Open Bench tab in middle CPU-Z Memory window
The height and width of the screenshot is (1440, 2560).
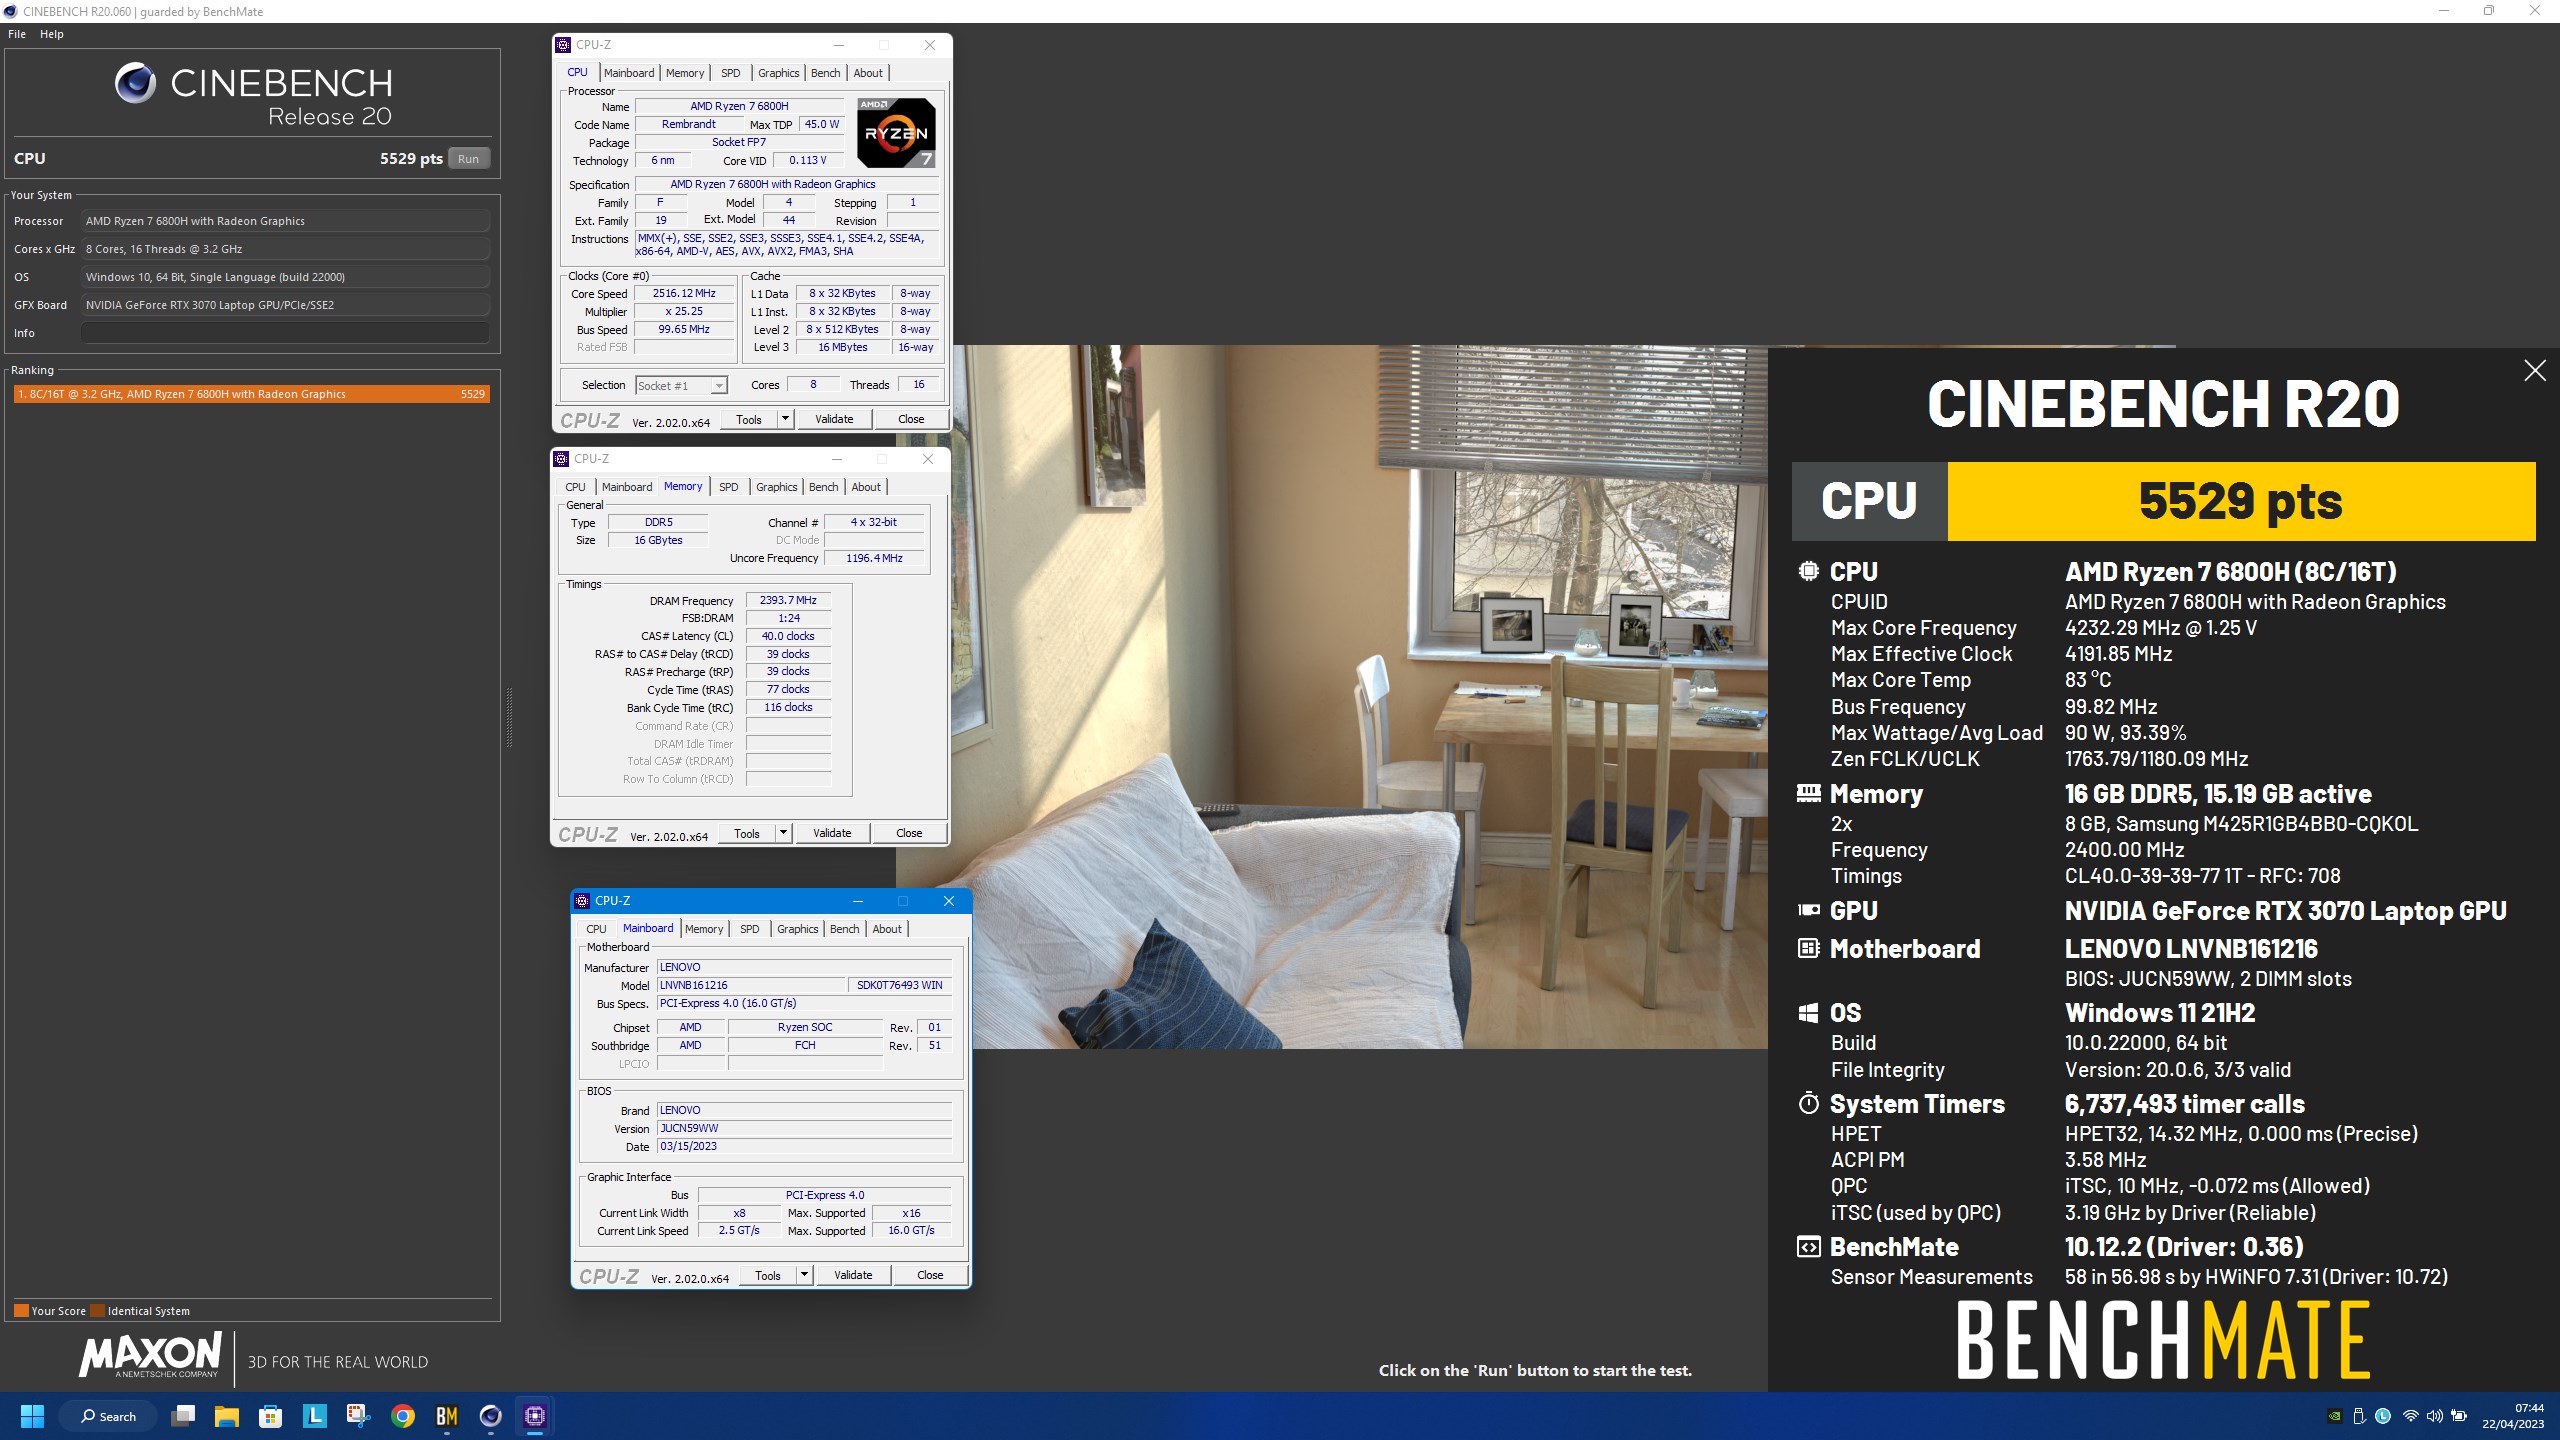[x=823, y=487]
